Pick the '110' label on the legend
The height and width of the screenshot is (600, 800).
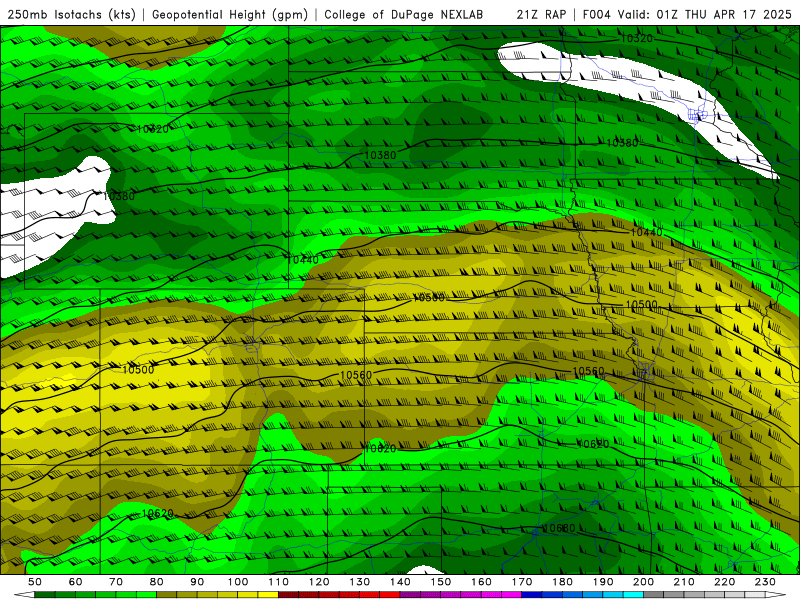point(279,582)
